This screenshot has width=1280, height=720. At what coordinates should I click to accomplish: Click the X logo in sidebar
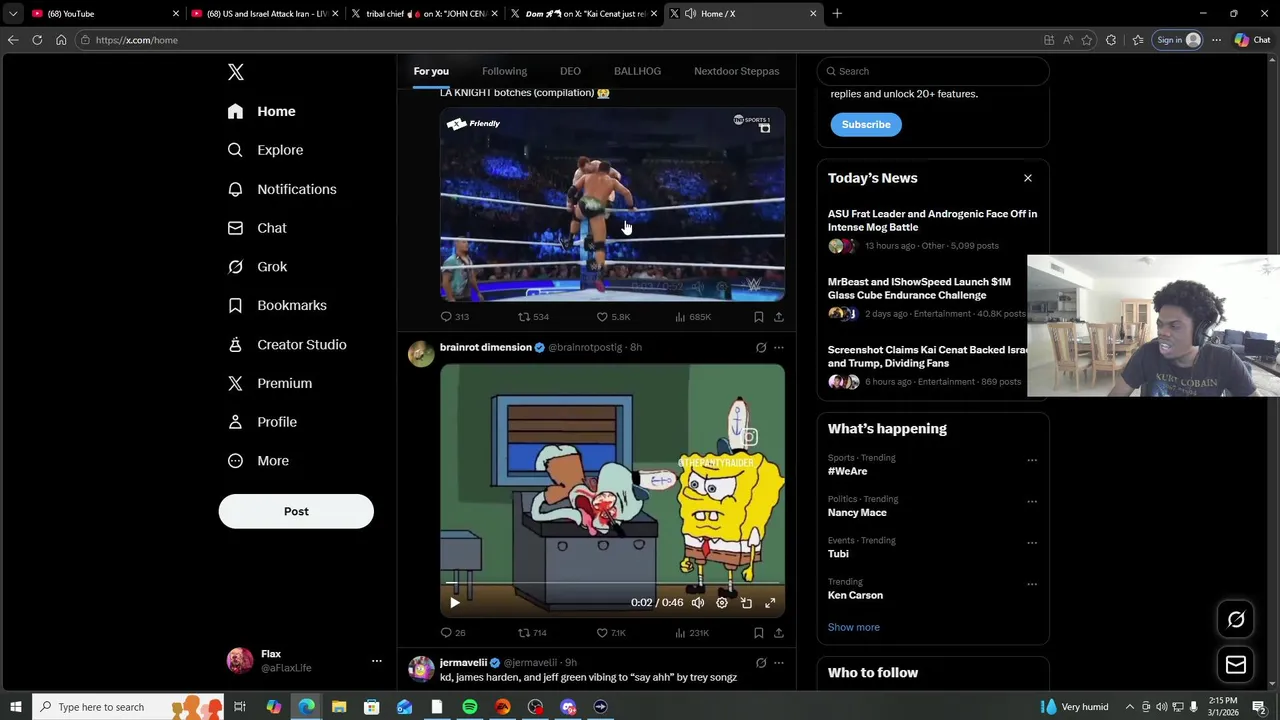(236, 72)
